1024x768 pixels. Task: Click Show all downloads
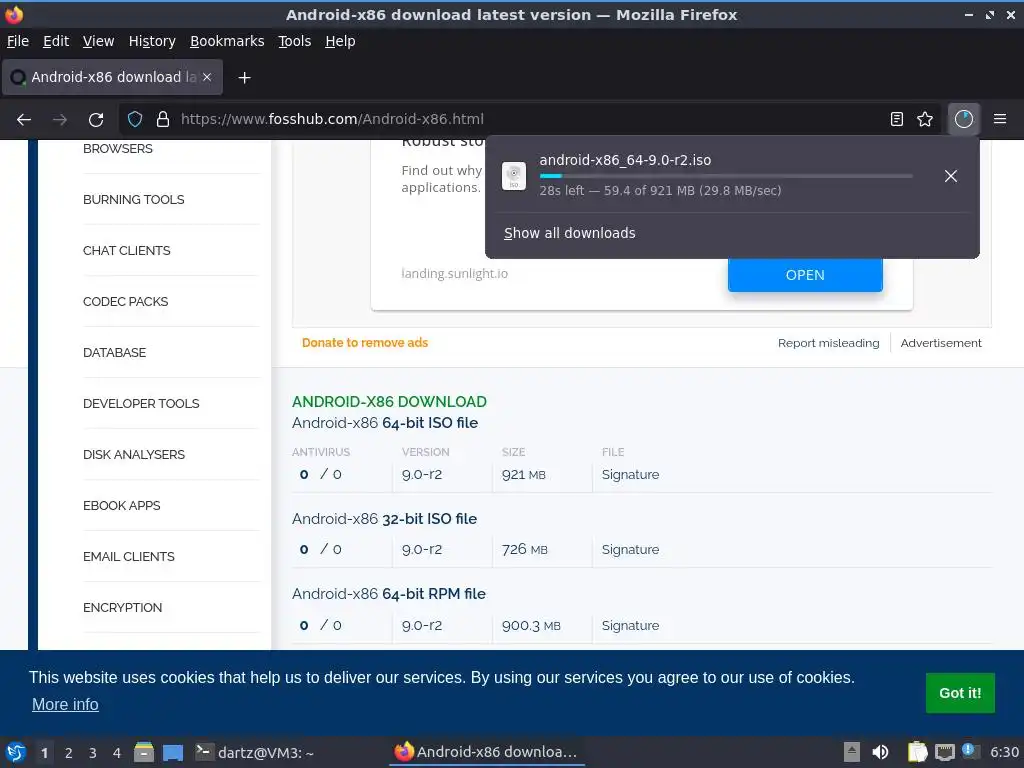tap(569, 233)
